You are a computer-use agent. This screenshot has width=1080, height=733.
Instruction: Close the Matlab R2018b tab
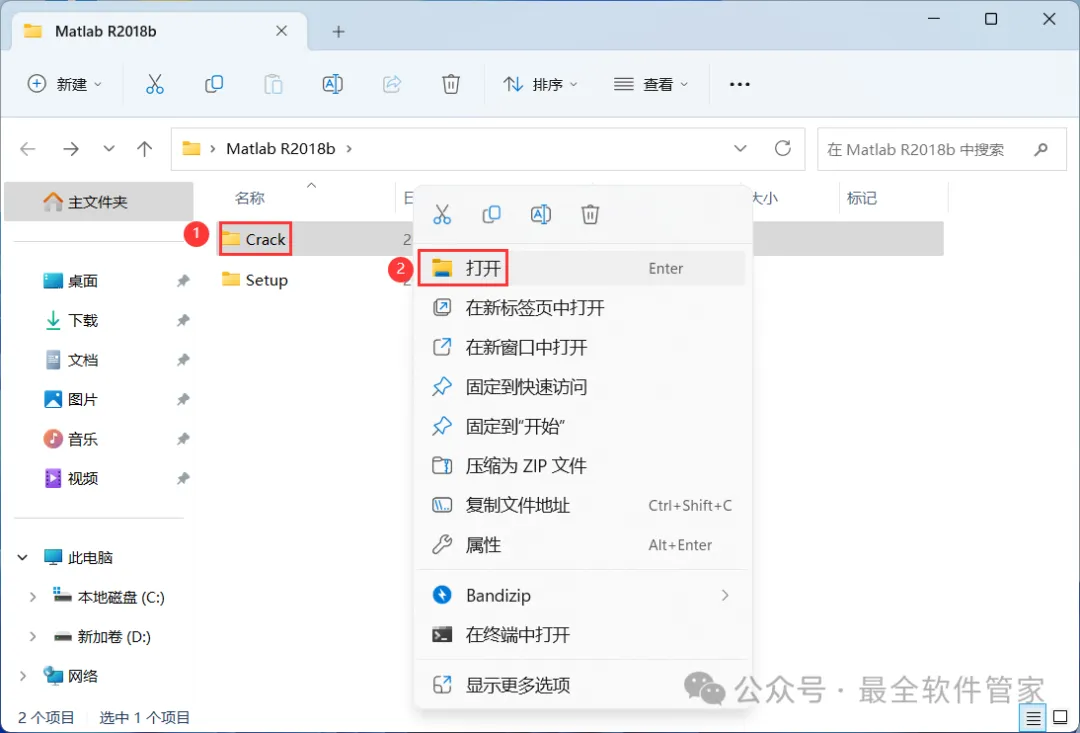(281, 31)
